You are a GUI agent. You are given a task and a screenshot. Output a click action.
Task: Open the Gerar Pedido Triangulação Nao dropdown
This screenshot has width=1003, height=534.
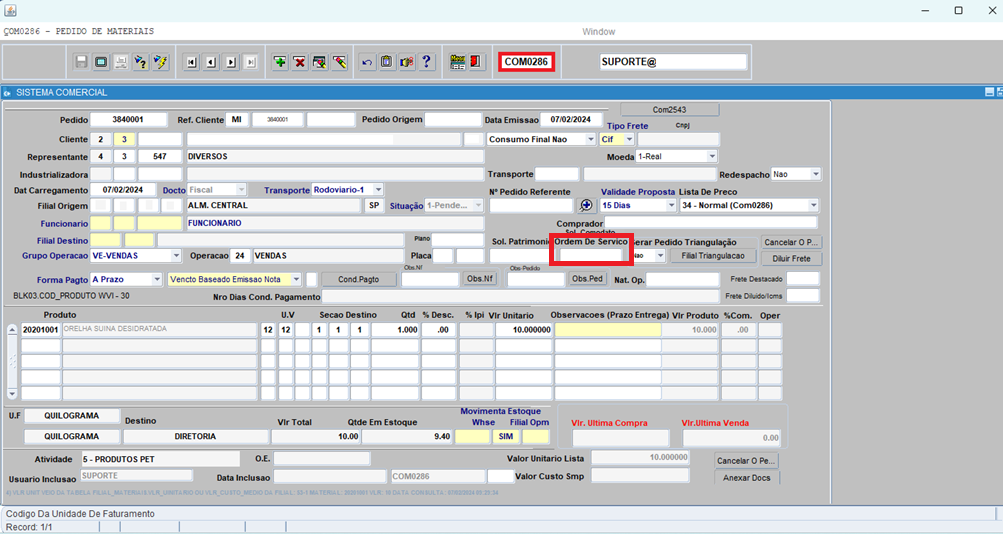(660, 256)
